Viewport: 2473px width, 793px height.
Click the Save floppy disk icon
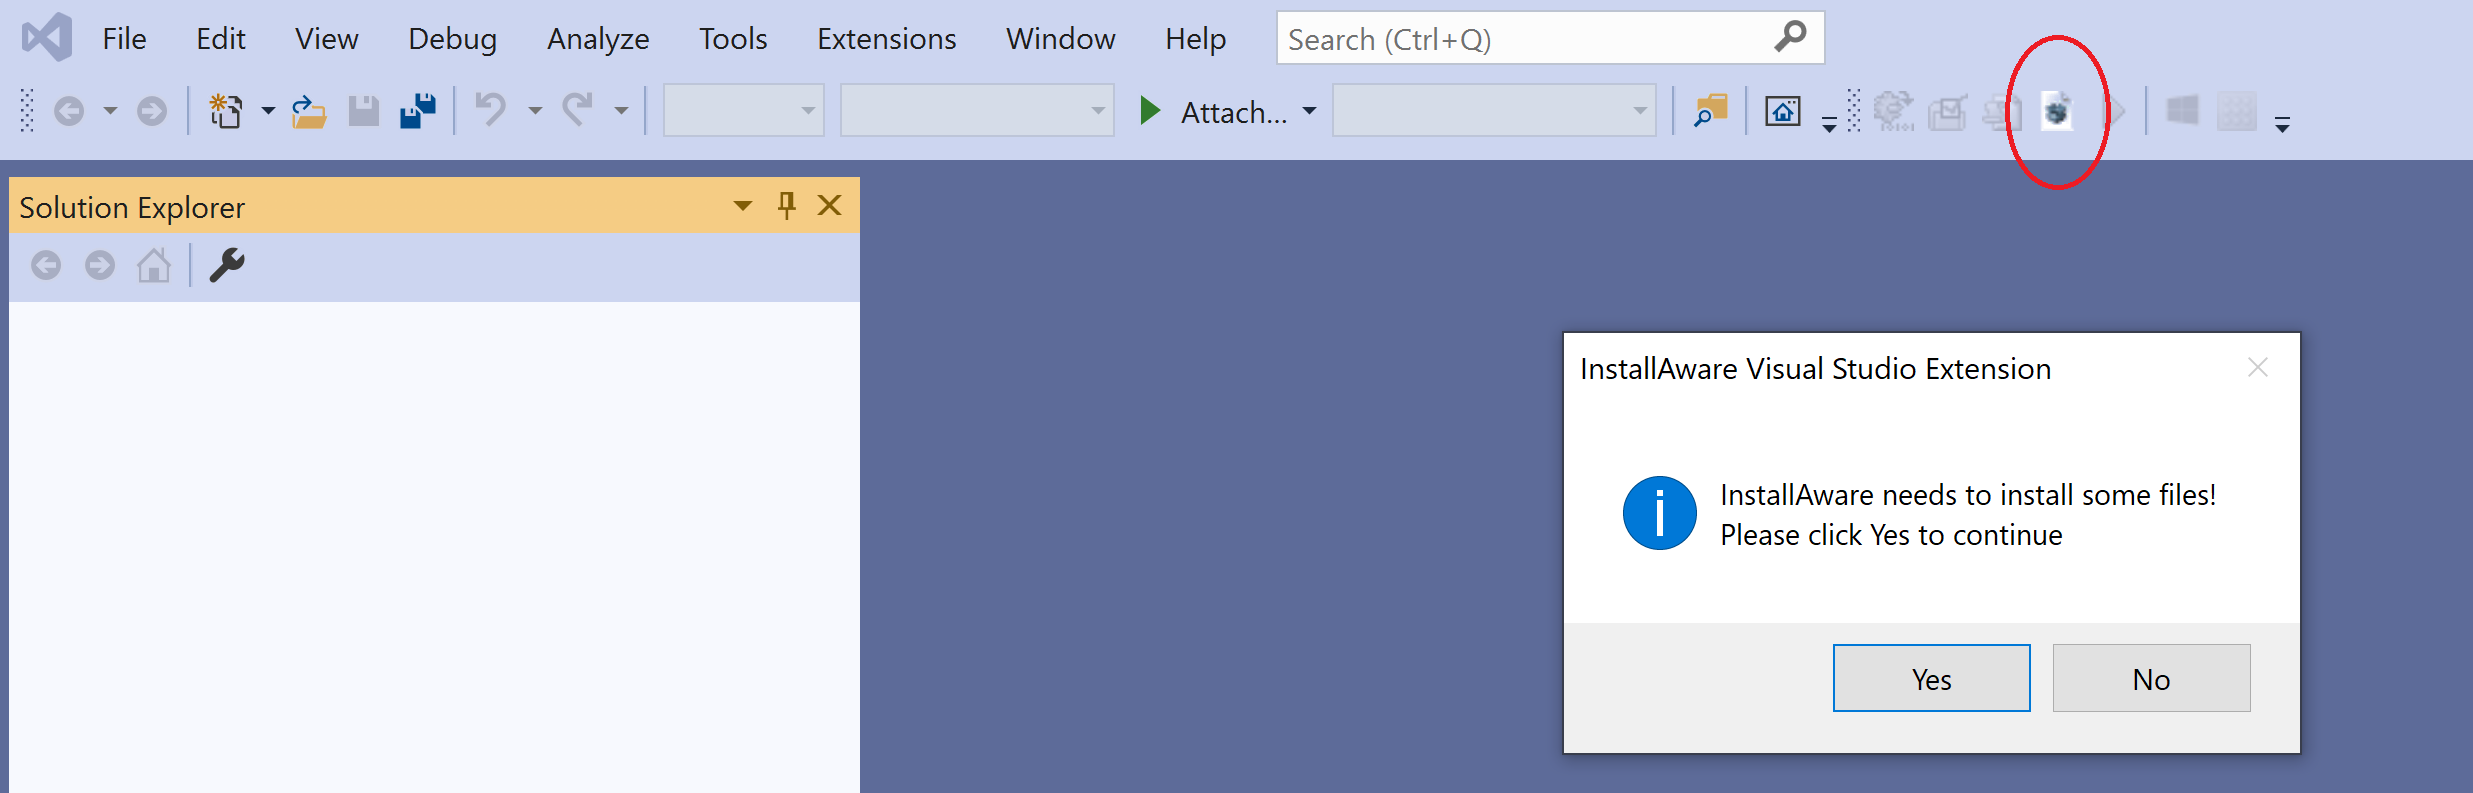[x=364, y=111]
